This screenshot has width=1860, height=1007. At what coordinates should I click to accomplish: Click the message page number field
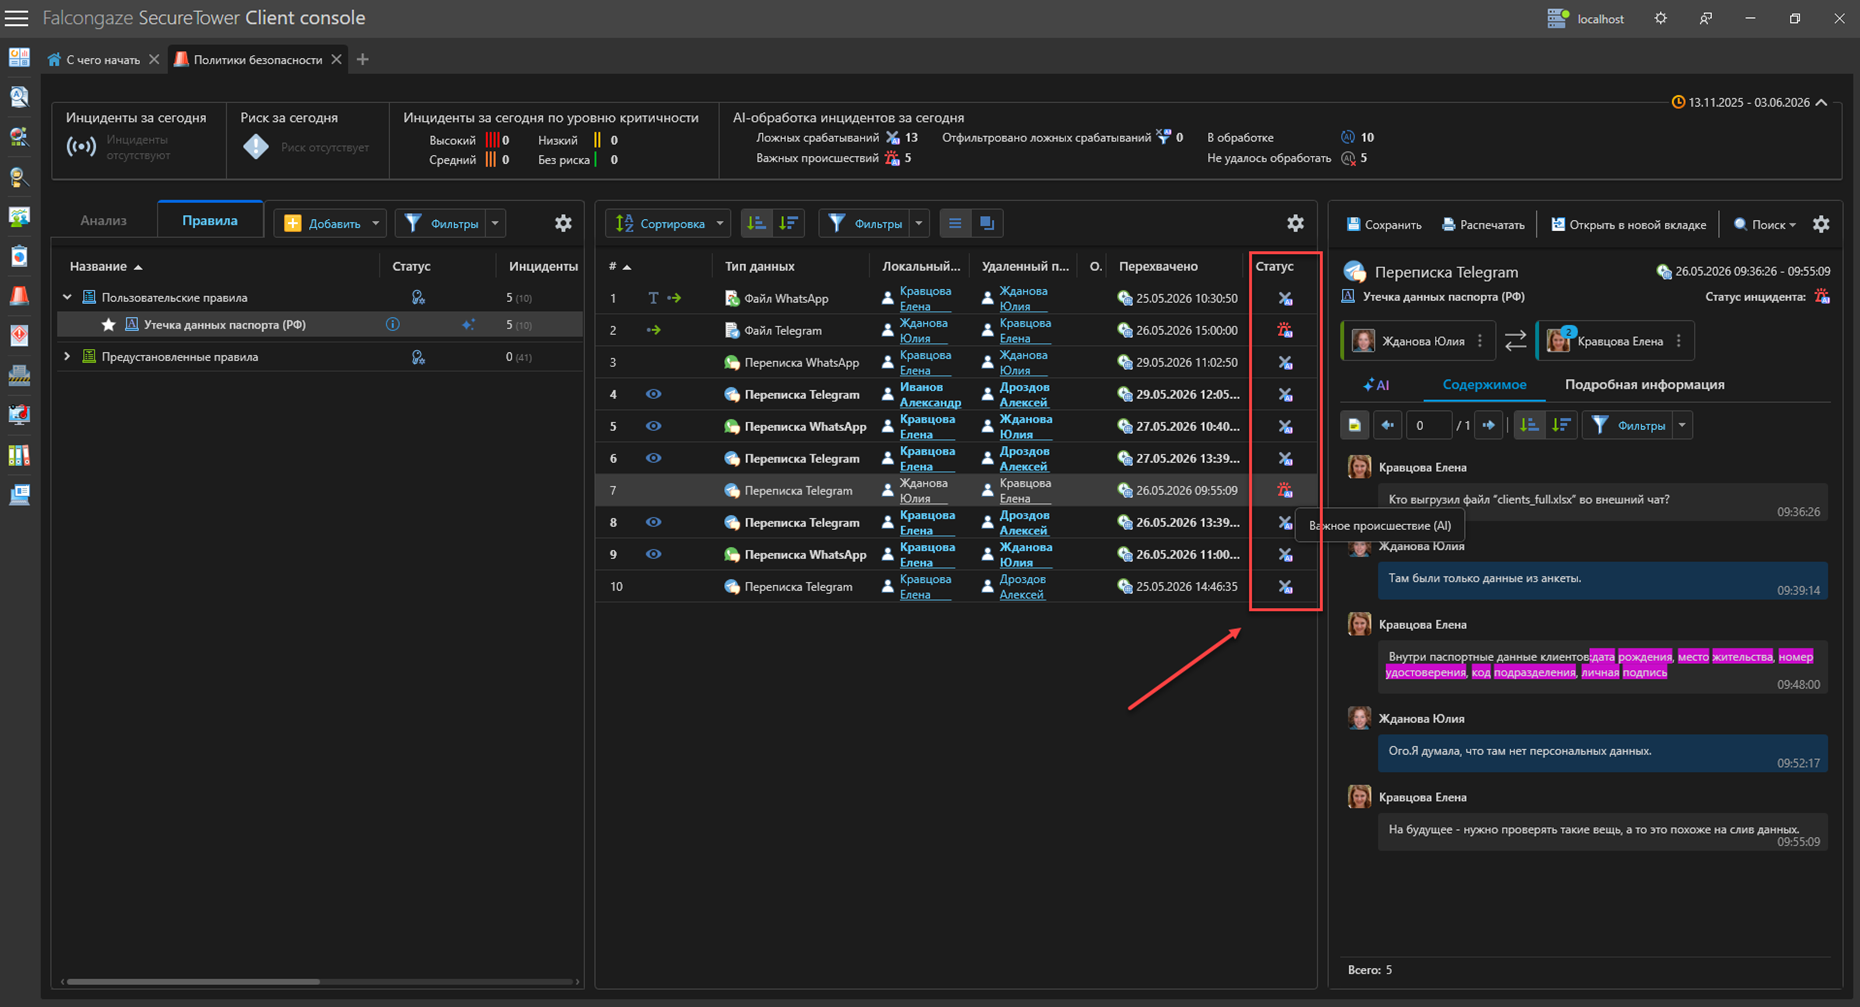(1426, 425)
